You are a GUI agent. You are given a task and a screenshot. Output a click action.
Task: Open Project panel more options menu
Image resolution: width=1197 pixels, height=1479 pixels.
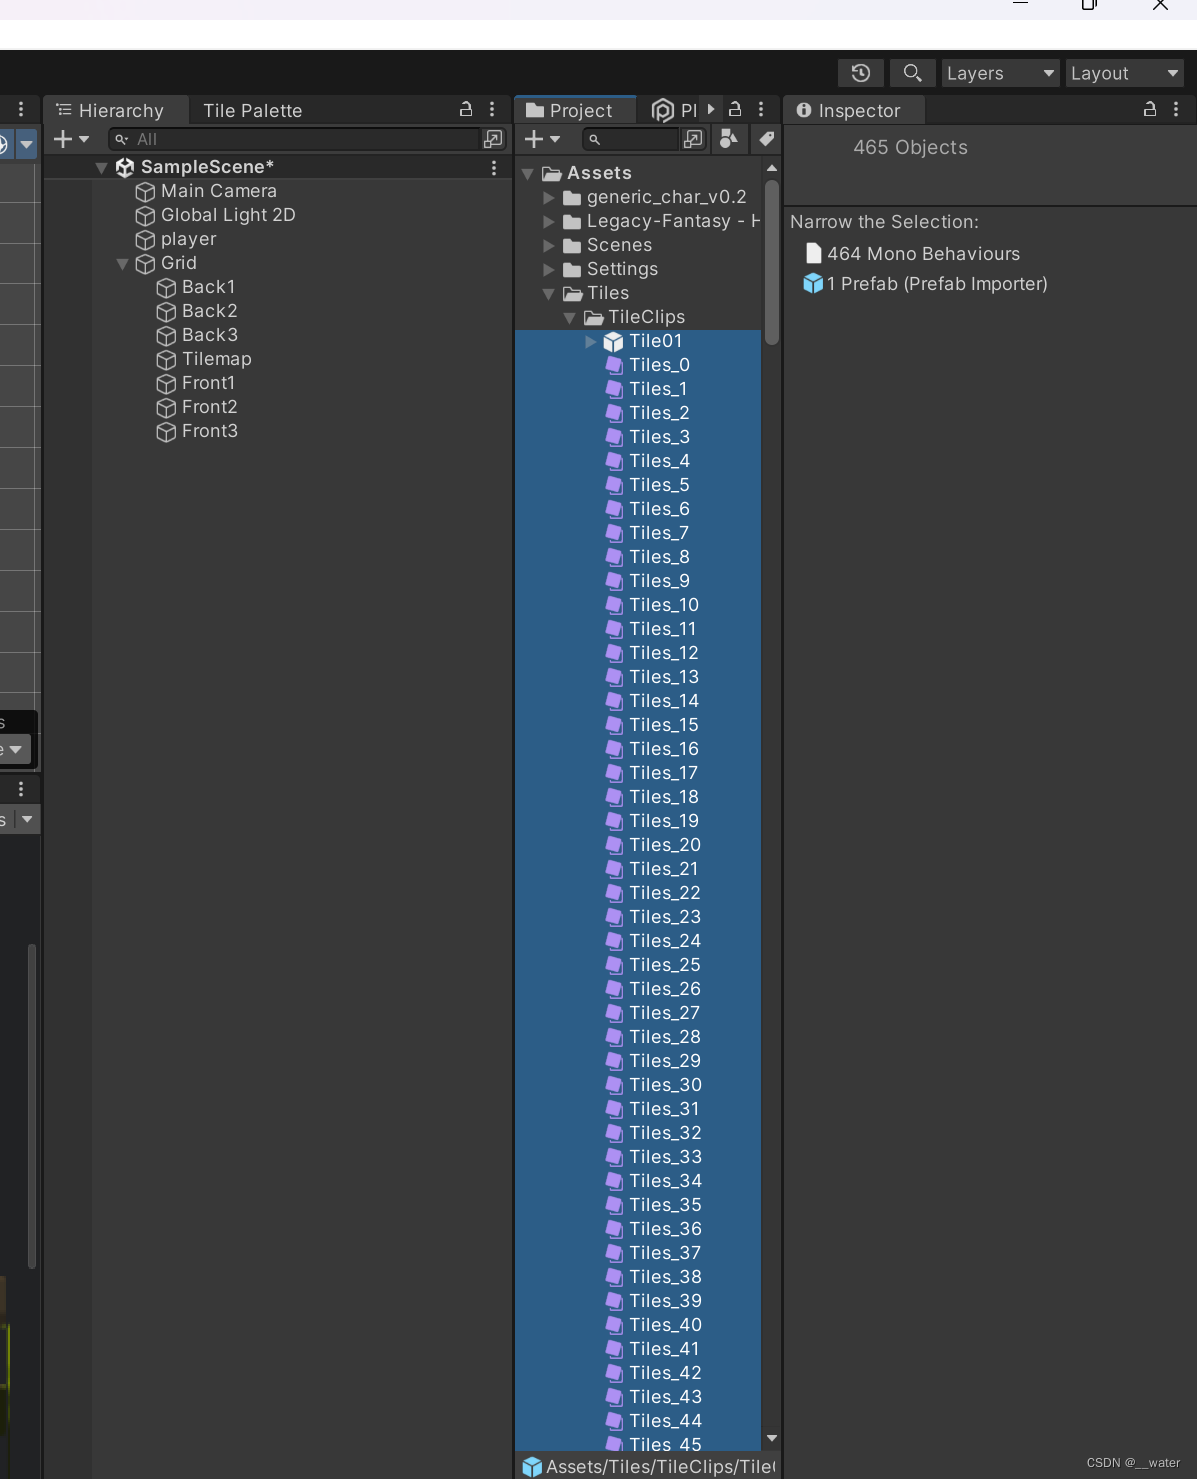[761, 109]
